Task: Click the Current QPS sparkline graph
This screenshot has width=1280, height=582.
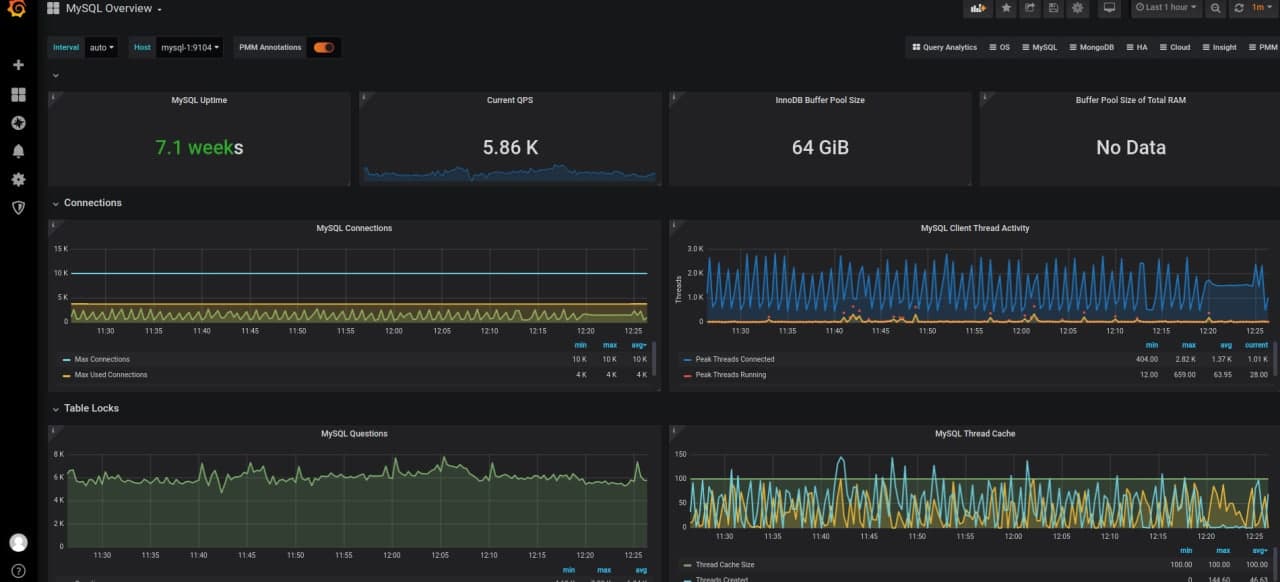Action: click(510, 174)
